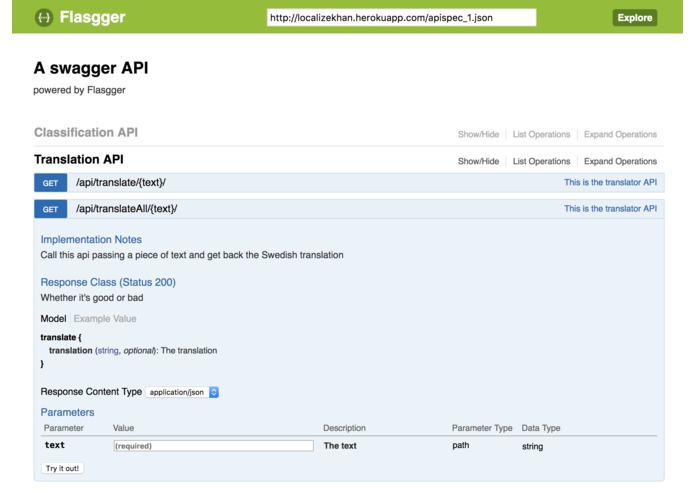
Task: Click the 'A swagger API' title
Action: 91,68
